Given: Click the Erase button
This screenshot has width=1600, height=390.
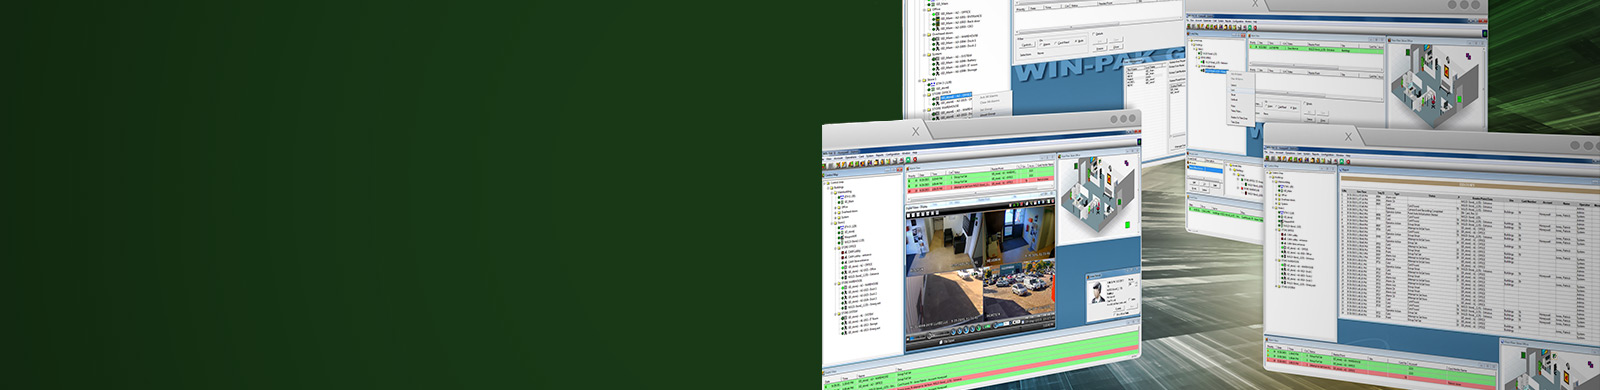Looking at the screenshot, I should click(1099, 48).
